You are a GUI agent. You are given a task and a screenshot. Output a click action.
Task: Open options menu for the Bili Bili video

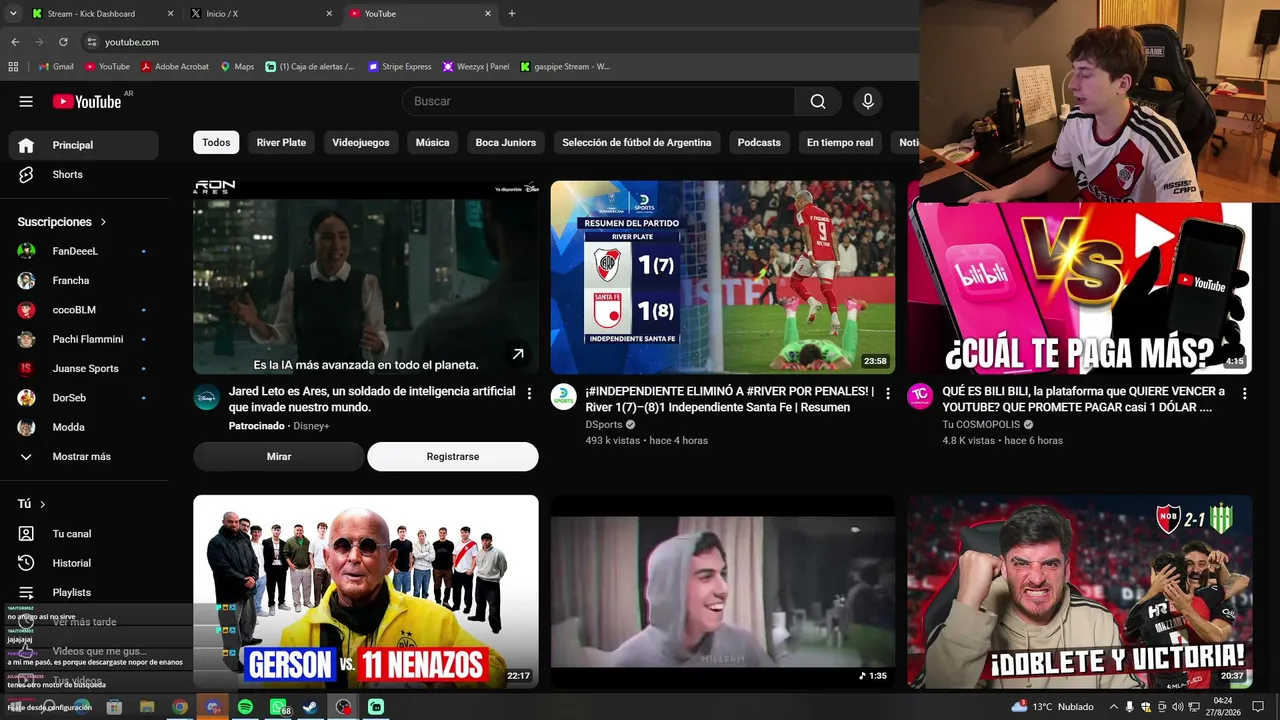[x=1244, y=394]
